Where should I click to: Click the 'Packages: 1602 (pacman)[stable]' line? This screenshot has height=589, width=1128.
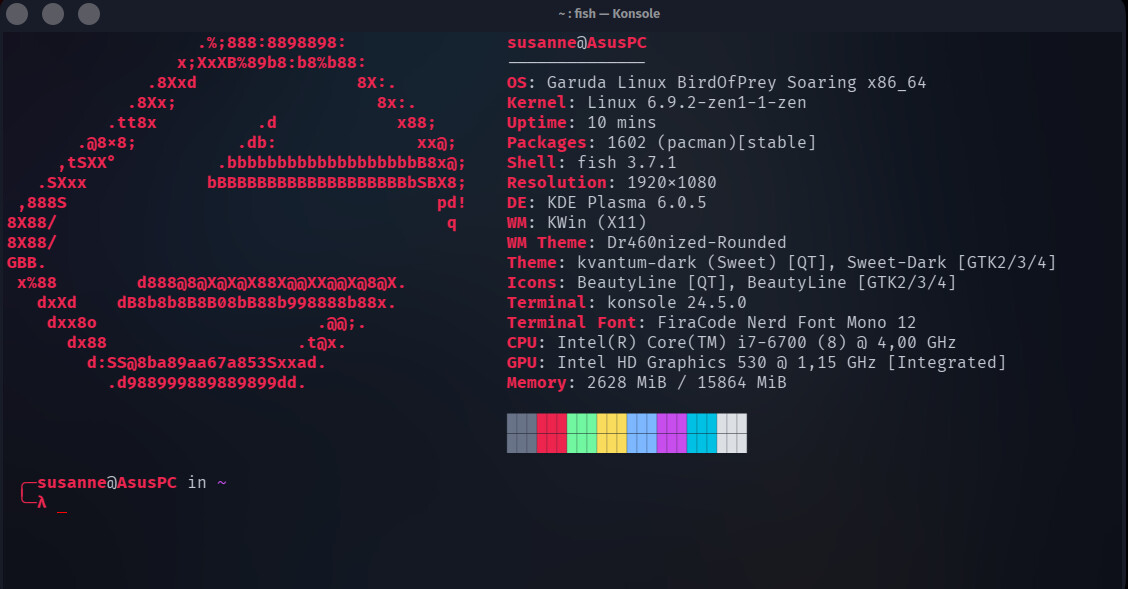click(662, 142)
